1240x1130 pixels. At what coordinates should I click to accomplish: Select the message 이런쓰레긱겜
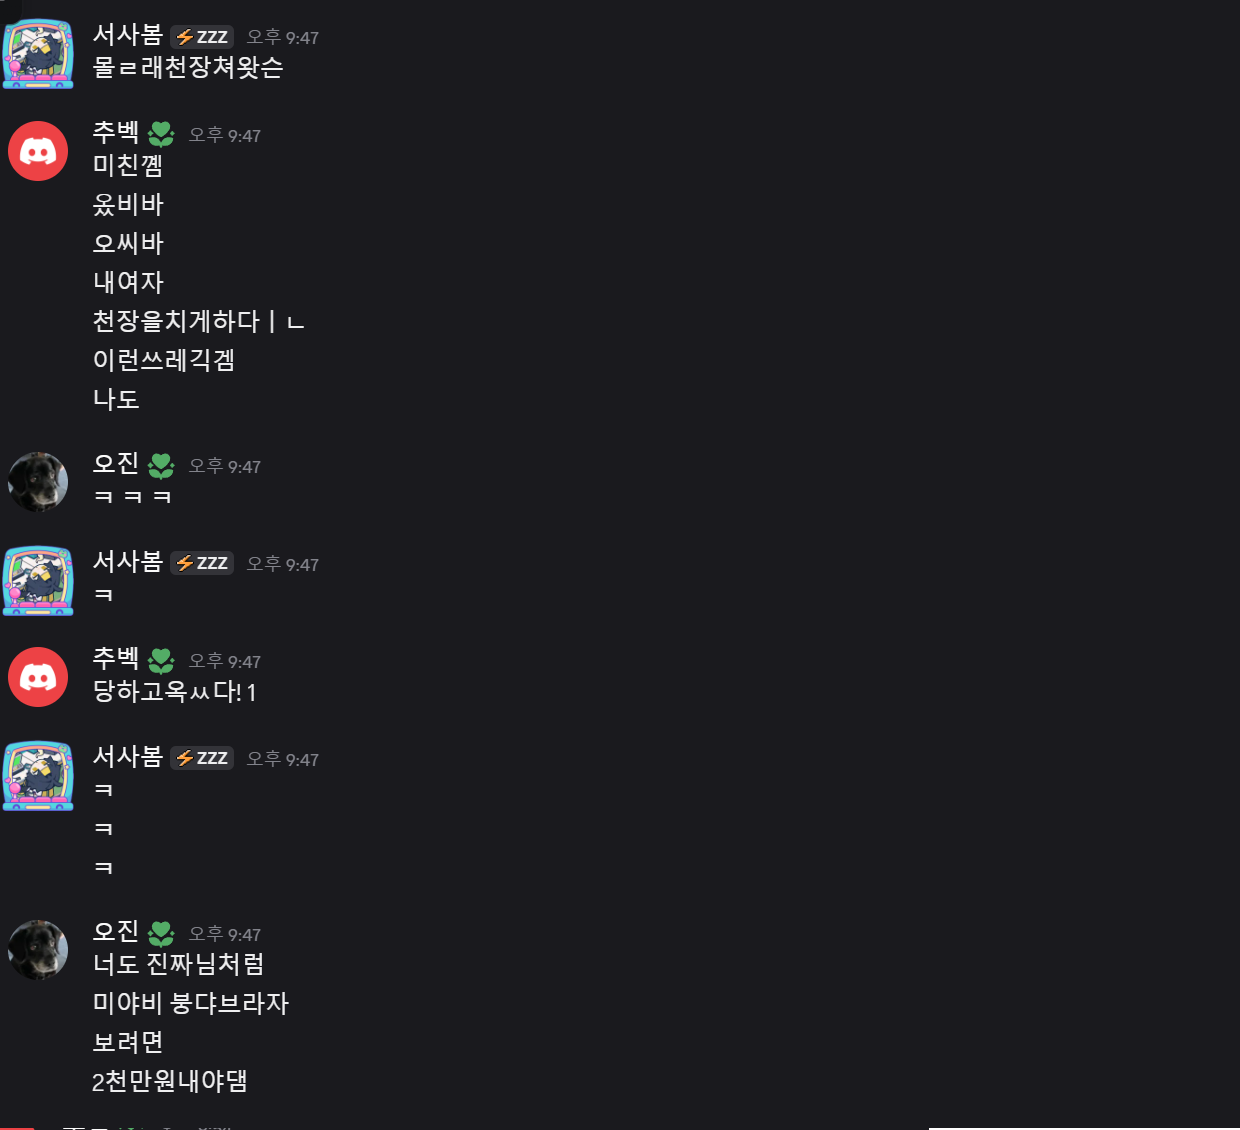[164, 360]
